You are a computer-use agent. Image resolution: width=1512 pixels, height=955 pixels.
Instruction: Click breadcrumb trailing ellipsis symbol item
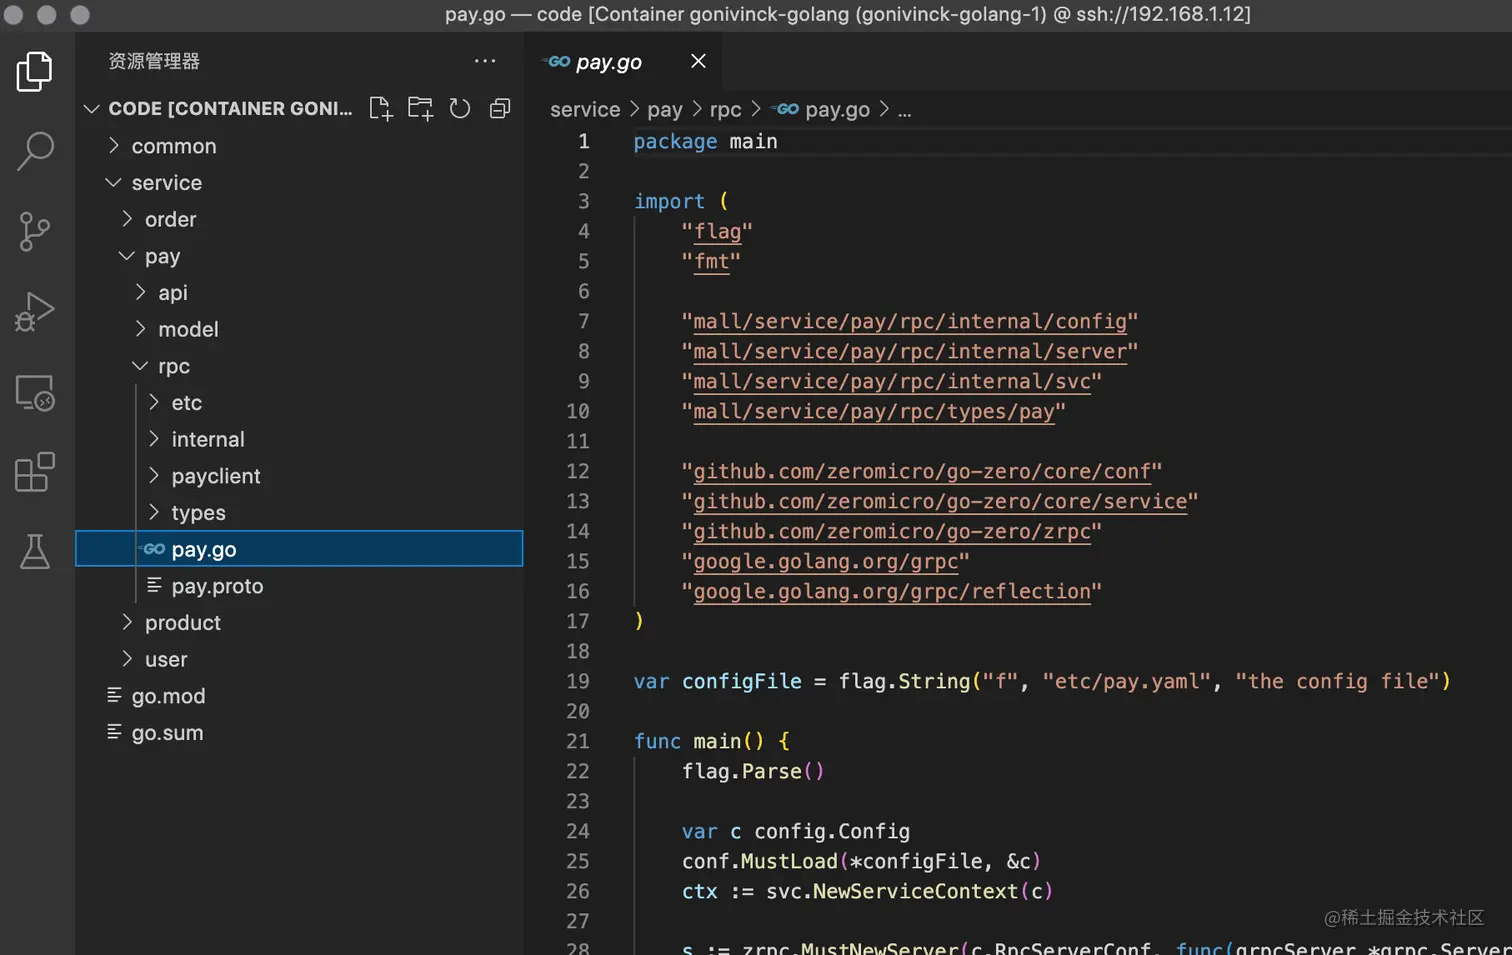pos(904,110)
